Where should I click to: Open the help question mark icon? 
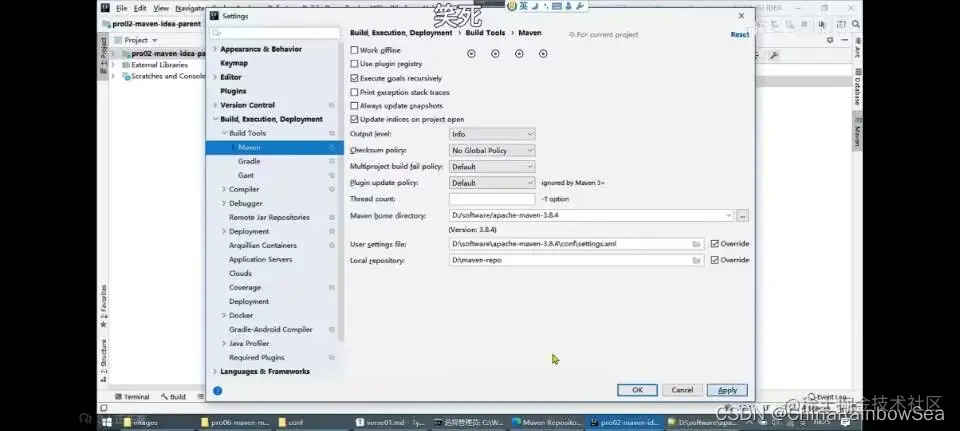[217, 391]
